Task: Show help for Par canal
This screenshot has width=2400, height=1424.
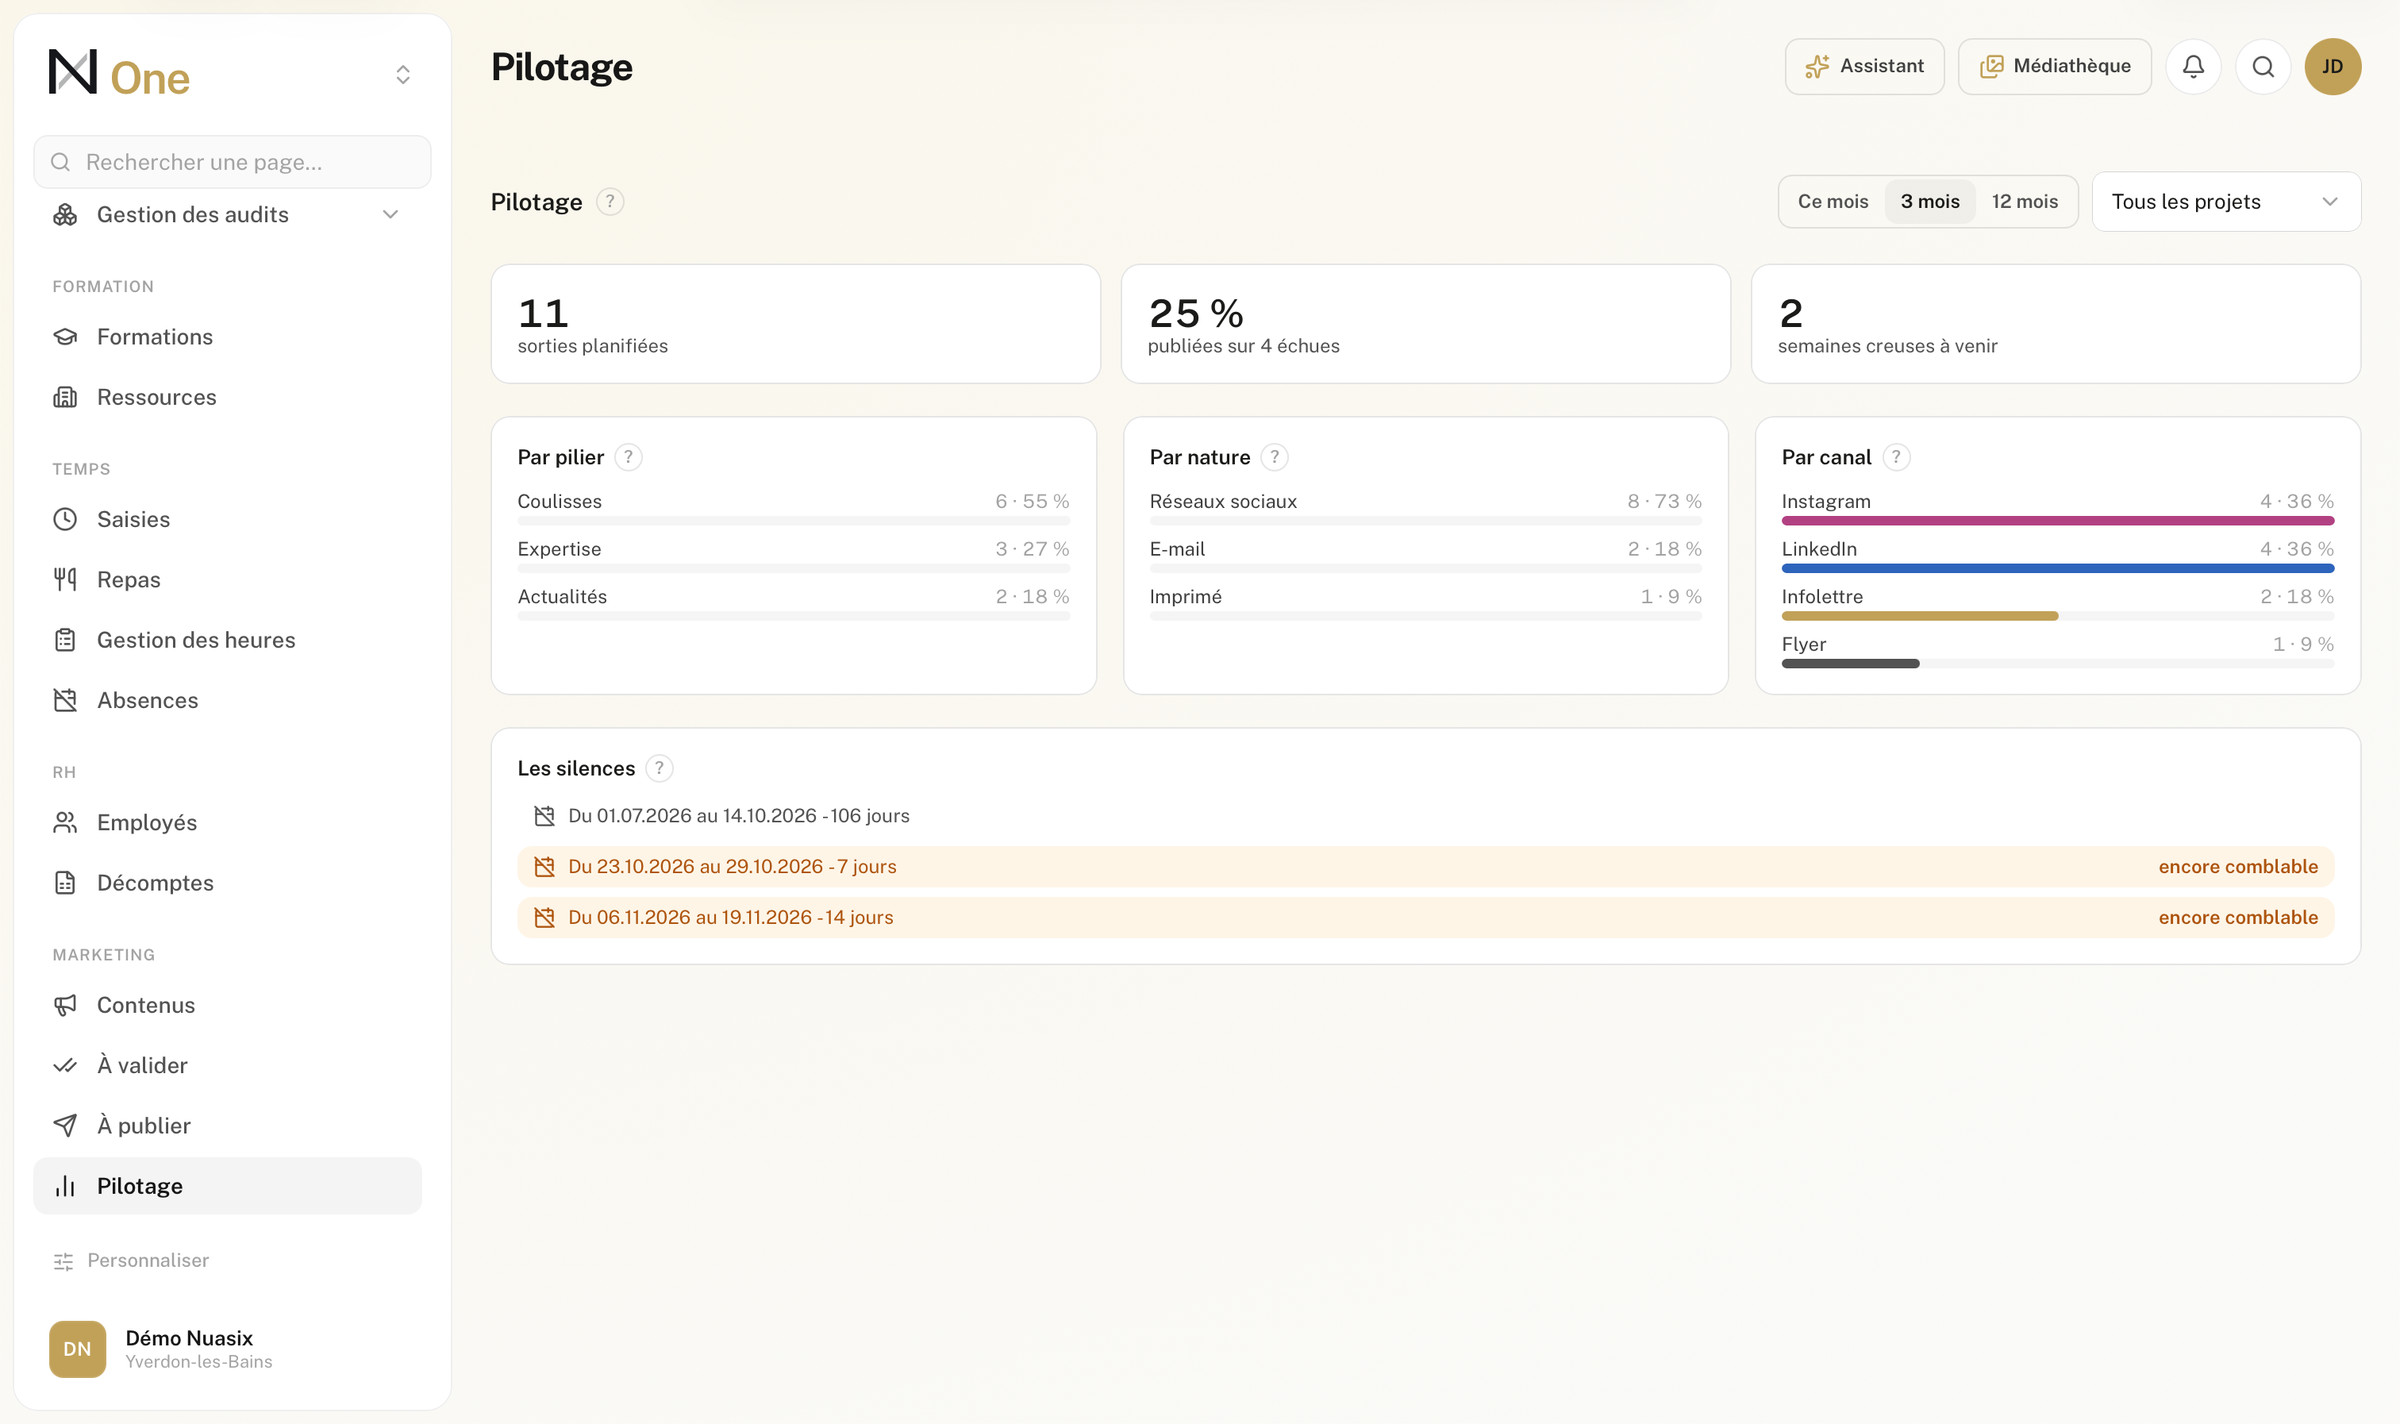Action: coord(1896,457)
